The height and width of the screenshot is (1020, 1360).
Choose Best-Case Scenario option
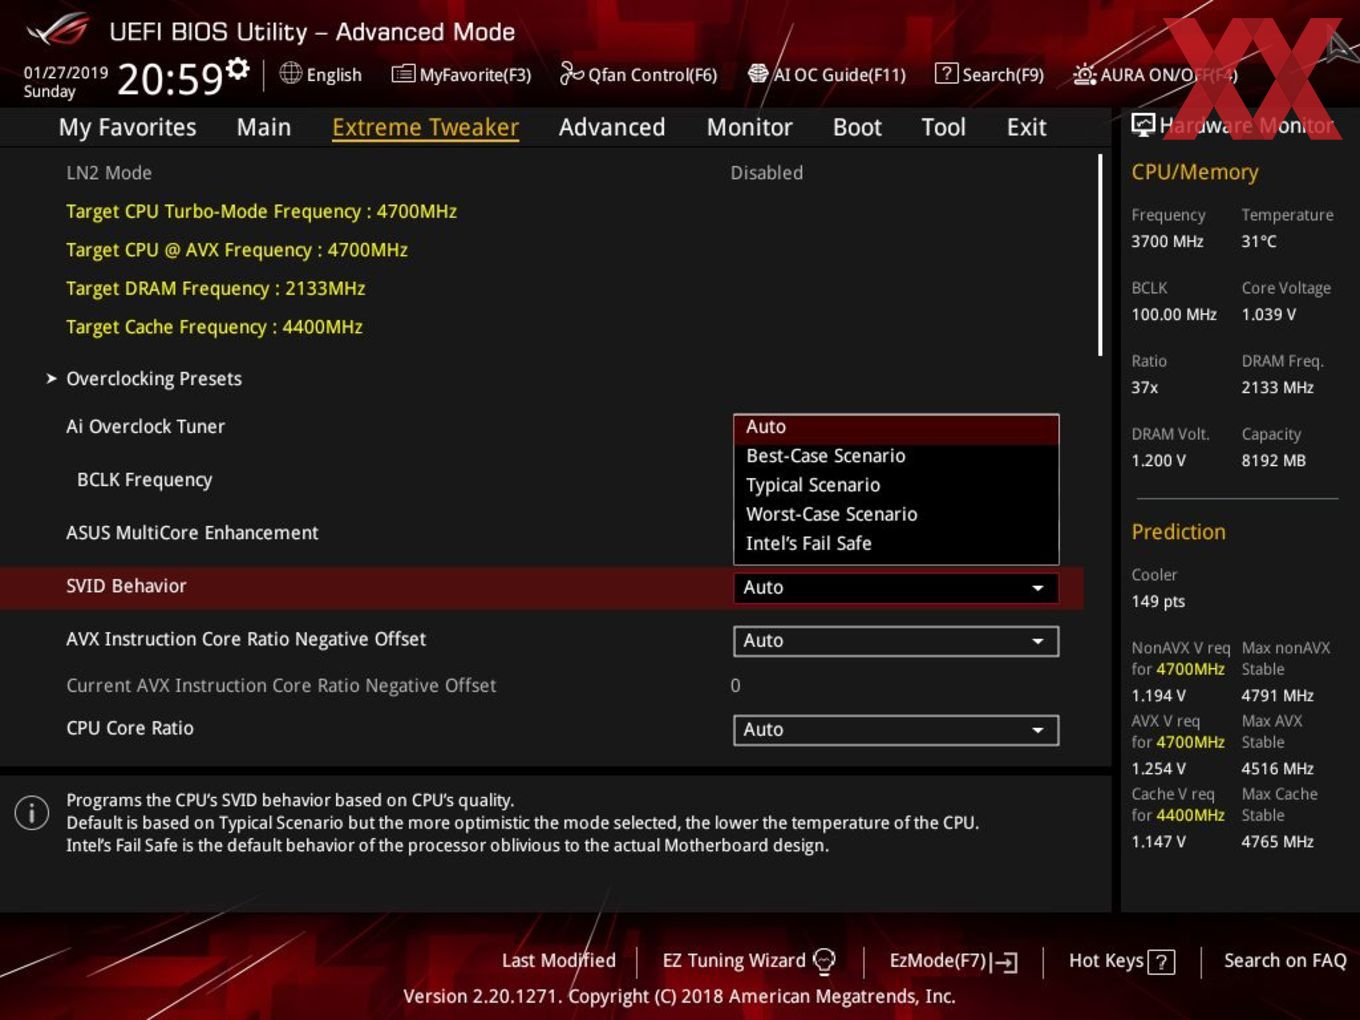coord(896,456)
